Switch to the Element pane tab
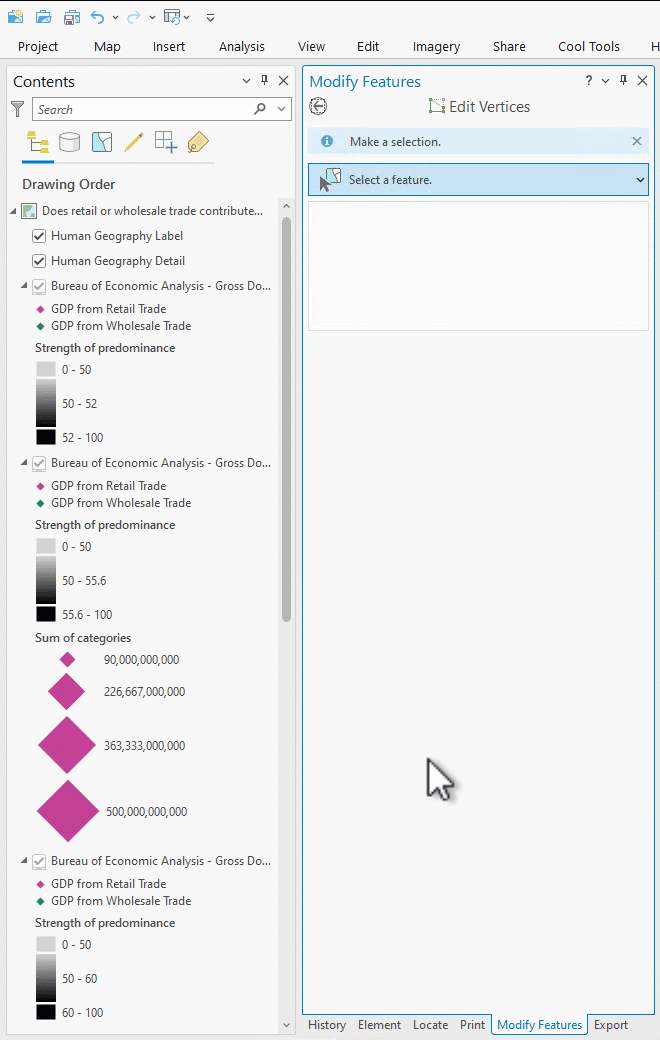This screenshot has width=660, height=1040. pyautogui.click(x=379, y=1025)
